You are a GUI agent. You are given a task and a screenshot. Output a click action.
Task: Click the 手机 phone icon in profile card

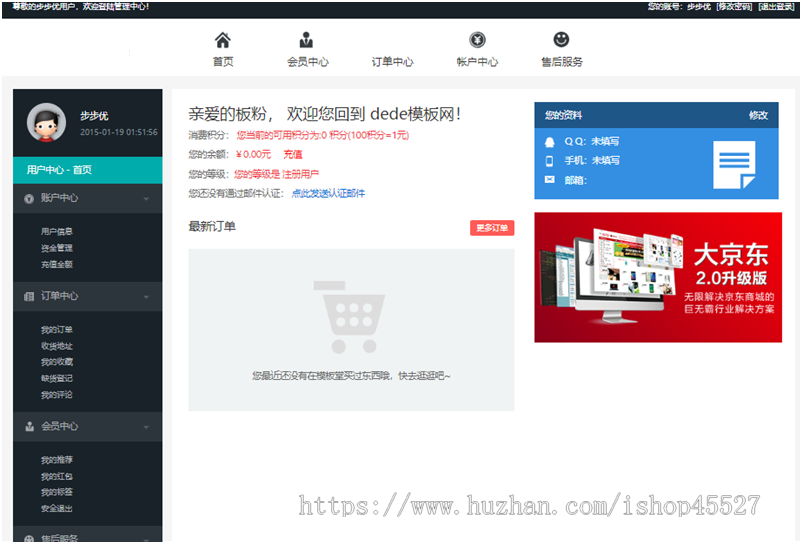tap(549, 161)
